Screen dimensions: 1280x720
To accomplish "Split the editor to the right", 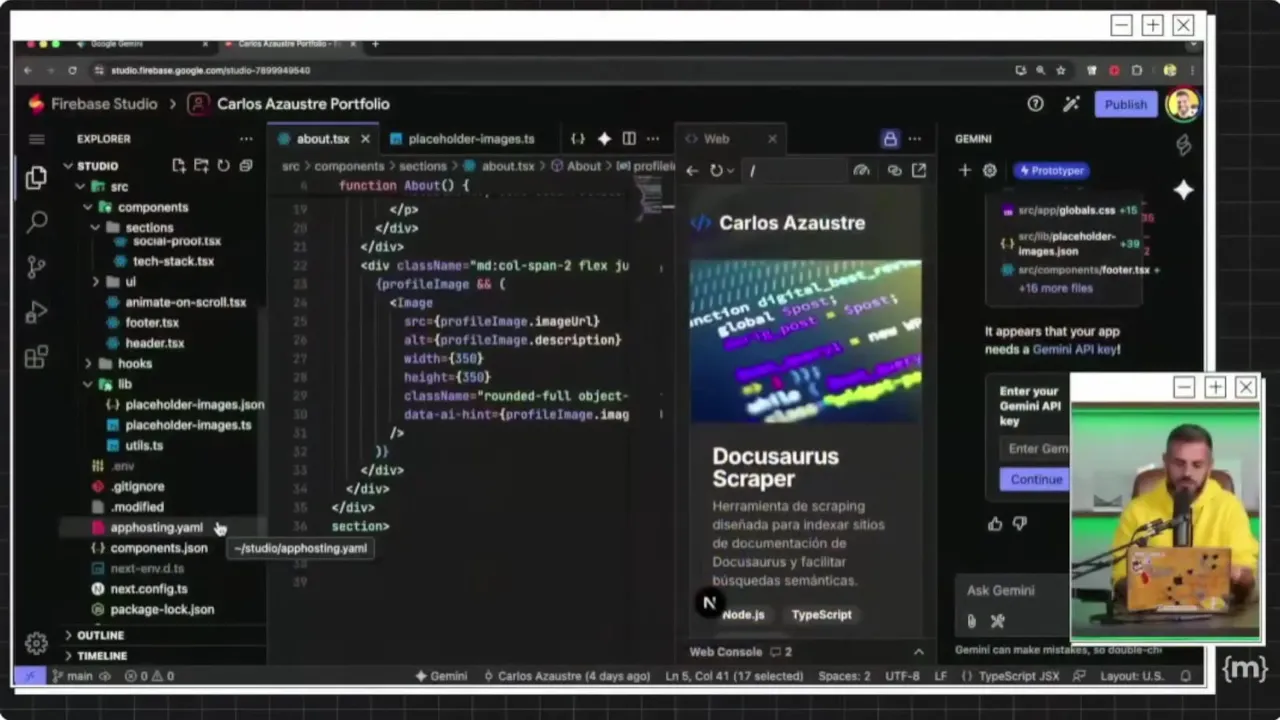I will coord(629,139).
